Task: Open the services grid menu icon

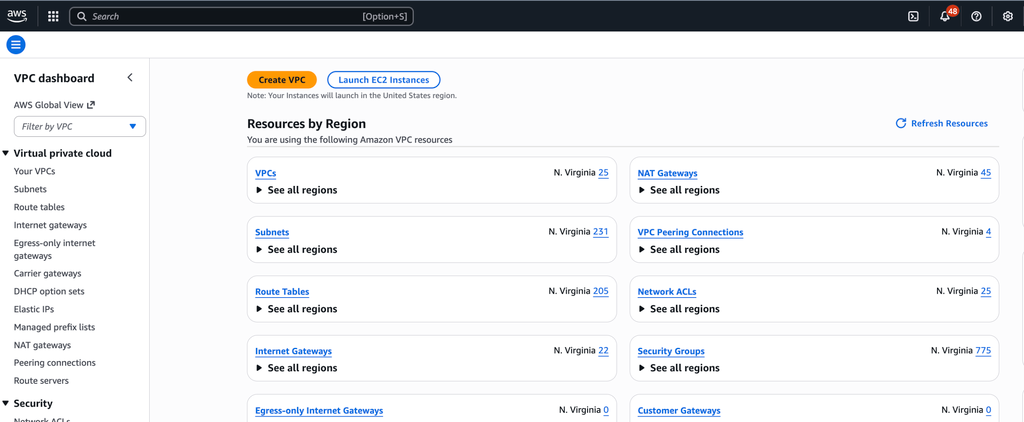Action: coord(54,16)
